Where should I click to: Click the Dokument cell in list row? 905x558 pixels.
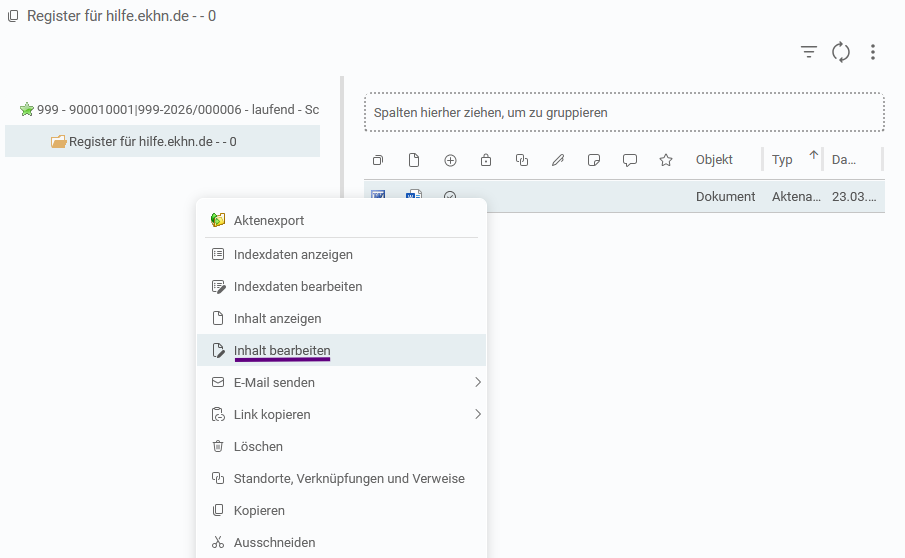click(725, 196)
